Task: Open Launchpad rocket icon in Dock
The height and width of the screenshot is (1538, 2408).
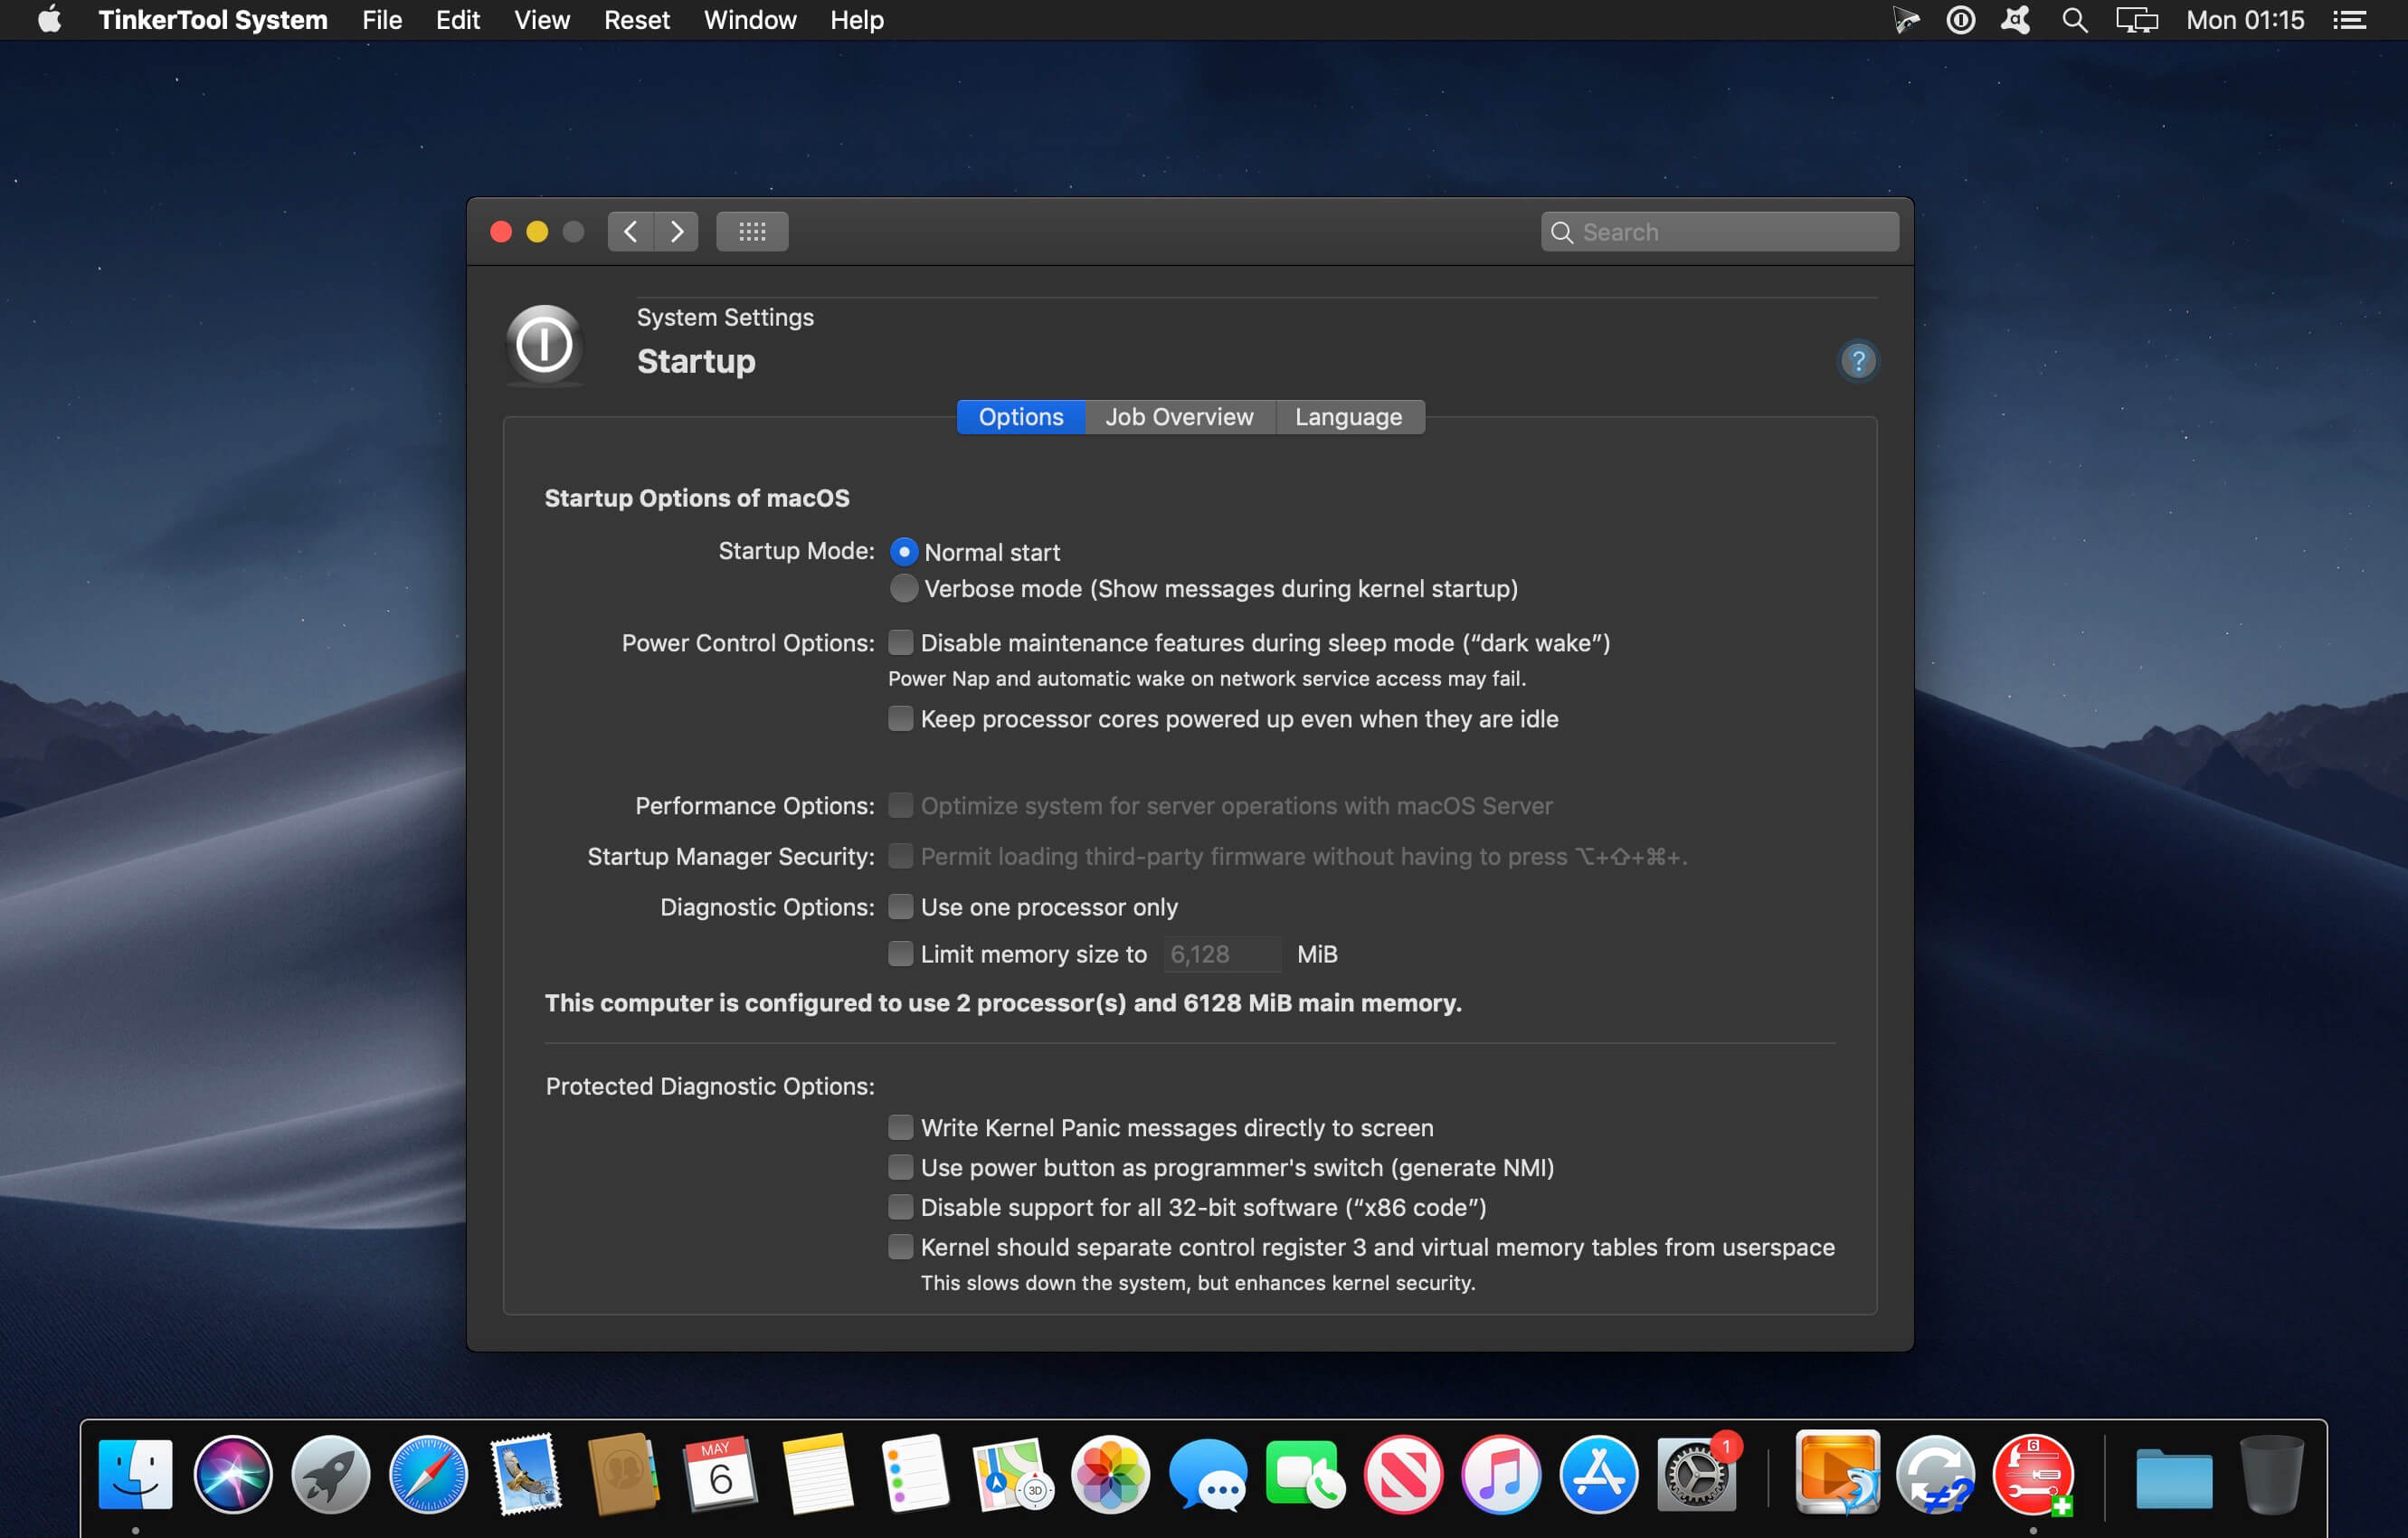Action: 331,1474
